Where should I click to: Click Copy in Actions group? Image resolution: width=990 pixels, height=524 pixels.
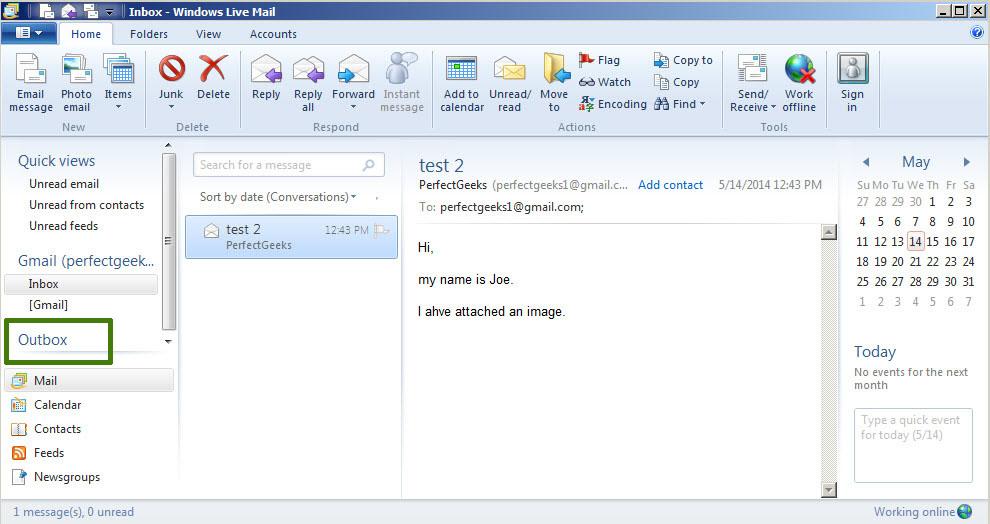676,82
